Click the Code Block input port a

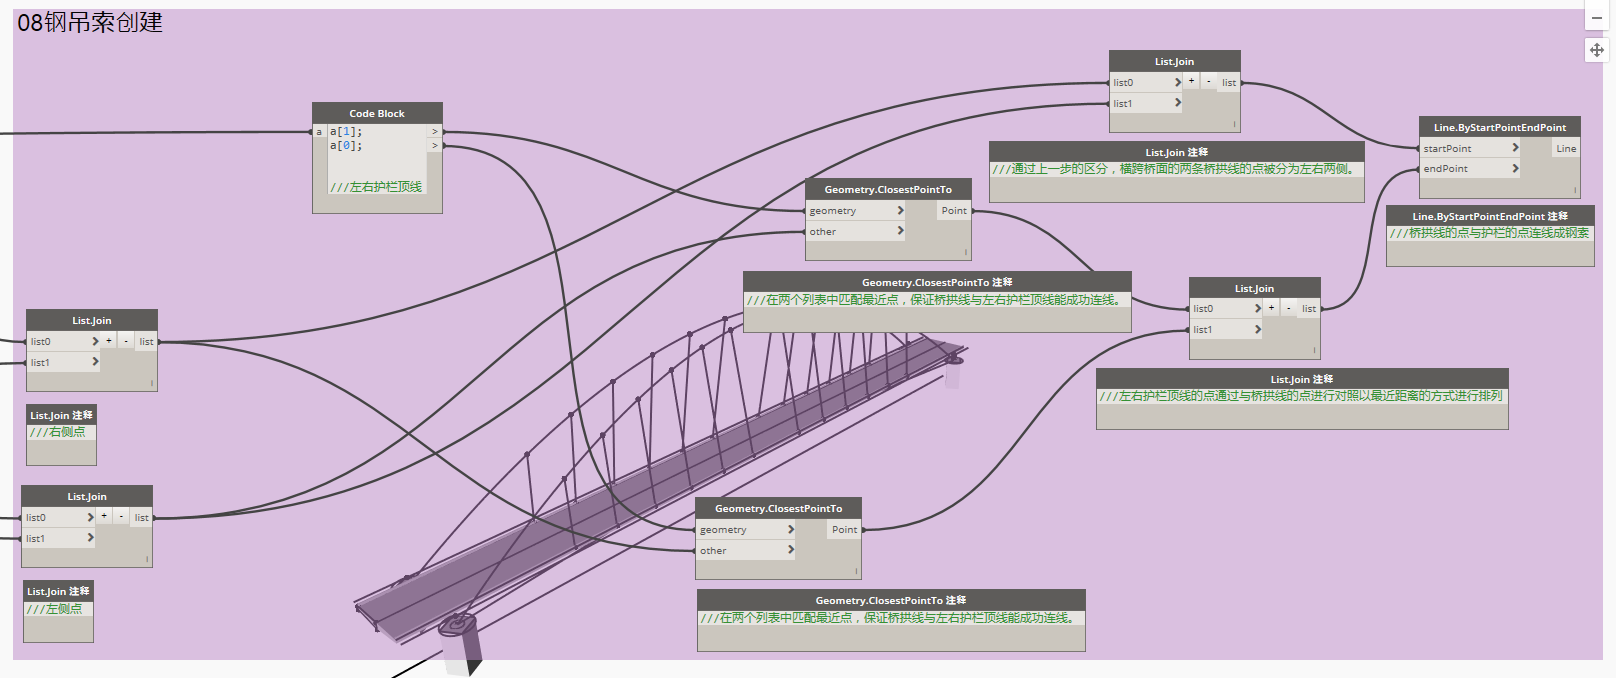[319, 132]
